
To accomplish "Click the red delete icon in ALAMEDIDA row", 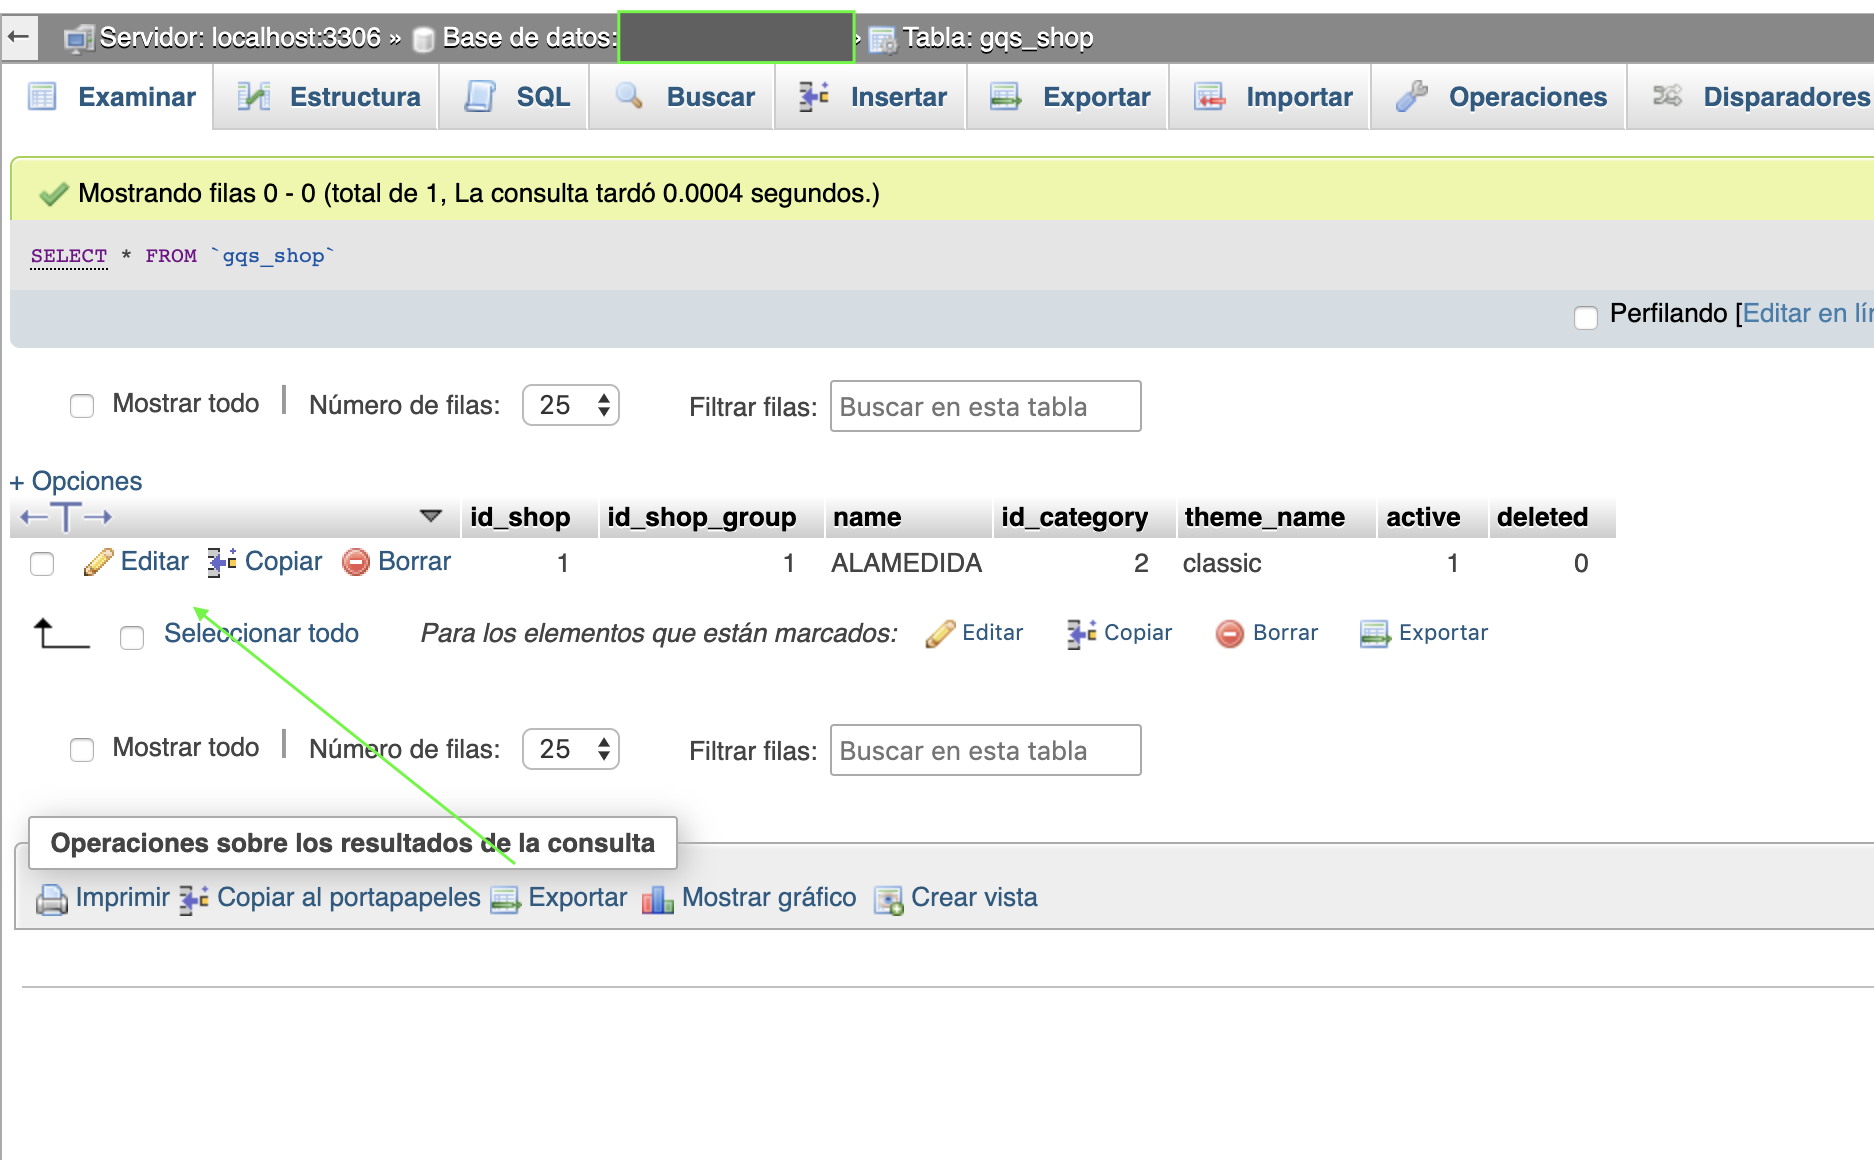I will click(356, 562).
